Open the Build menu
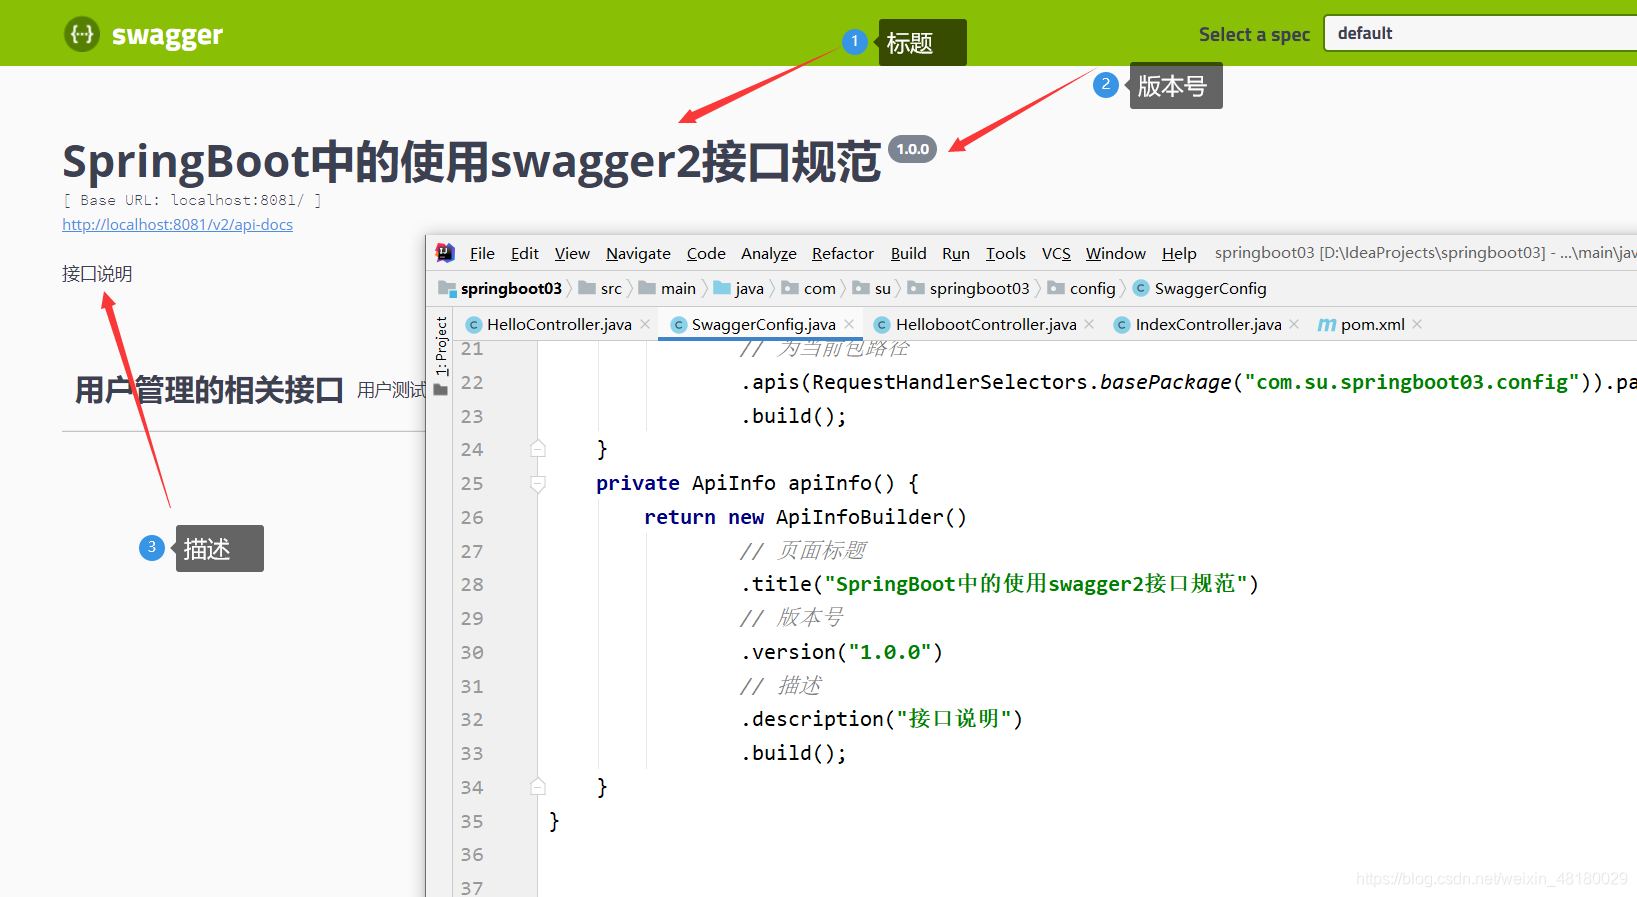Image resolution: width=1637 pixels, height=897 pixels. coord(908,254)
